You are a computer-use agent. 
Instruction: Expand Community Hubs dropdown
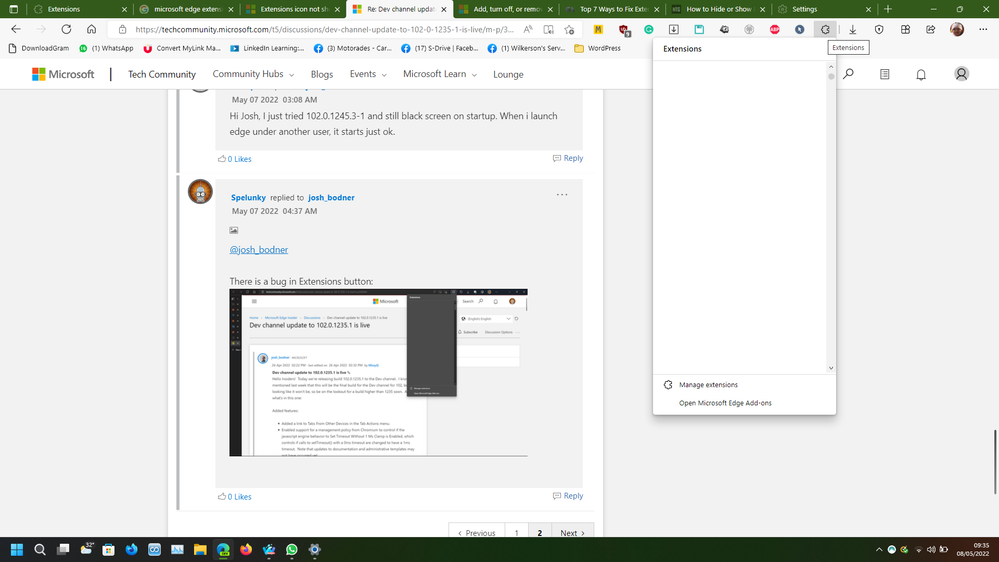253,74
